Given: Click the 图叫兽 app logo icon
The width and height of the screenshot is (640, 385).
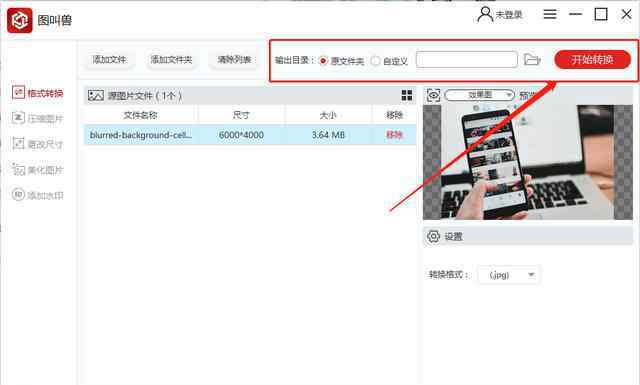Looking at the screenshot, I should [20, 20].
